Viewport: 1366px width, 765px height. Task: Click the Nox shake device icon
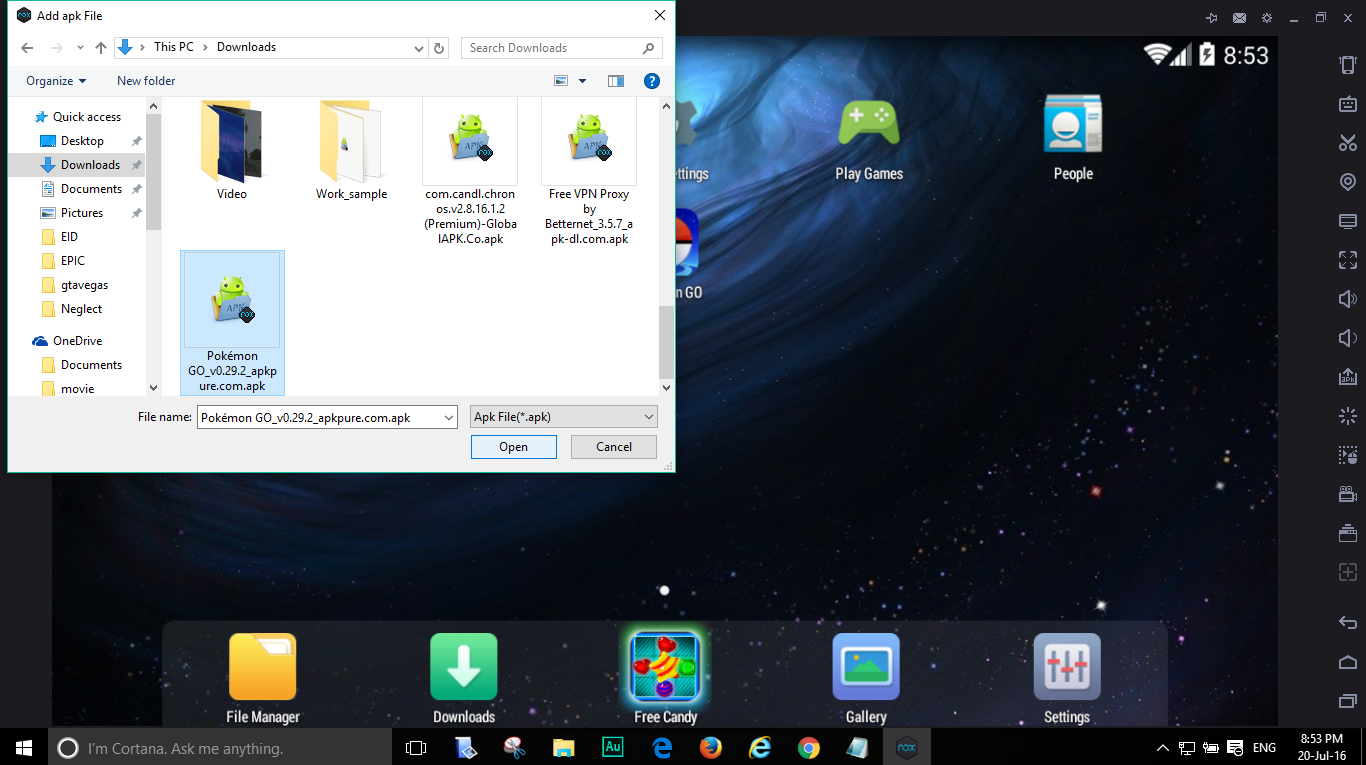click(x=1347, y=65)
